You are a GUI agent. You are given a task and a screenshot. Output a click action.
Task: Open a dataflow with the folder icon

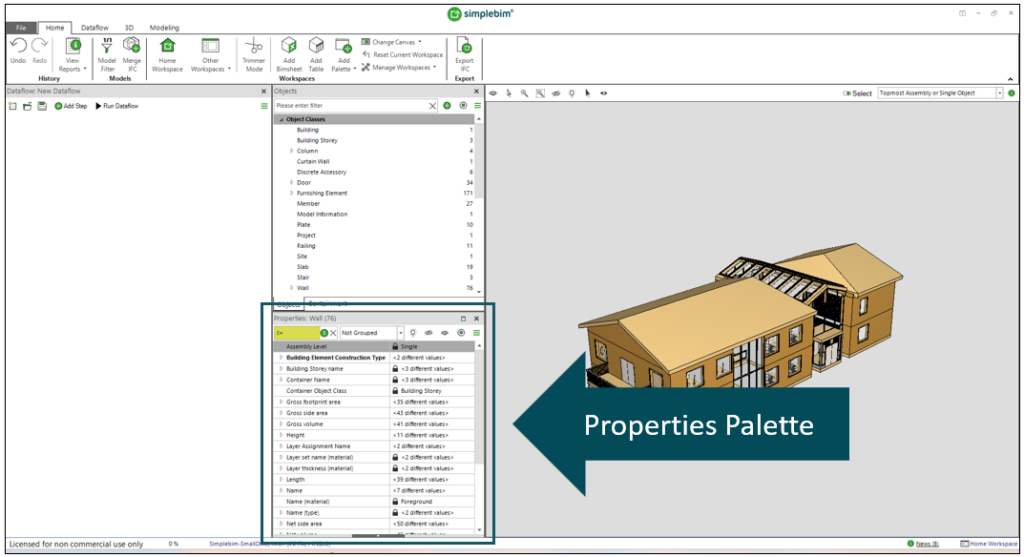[27, 106]
